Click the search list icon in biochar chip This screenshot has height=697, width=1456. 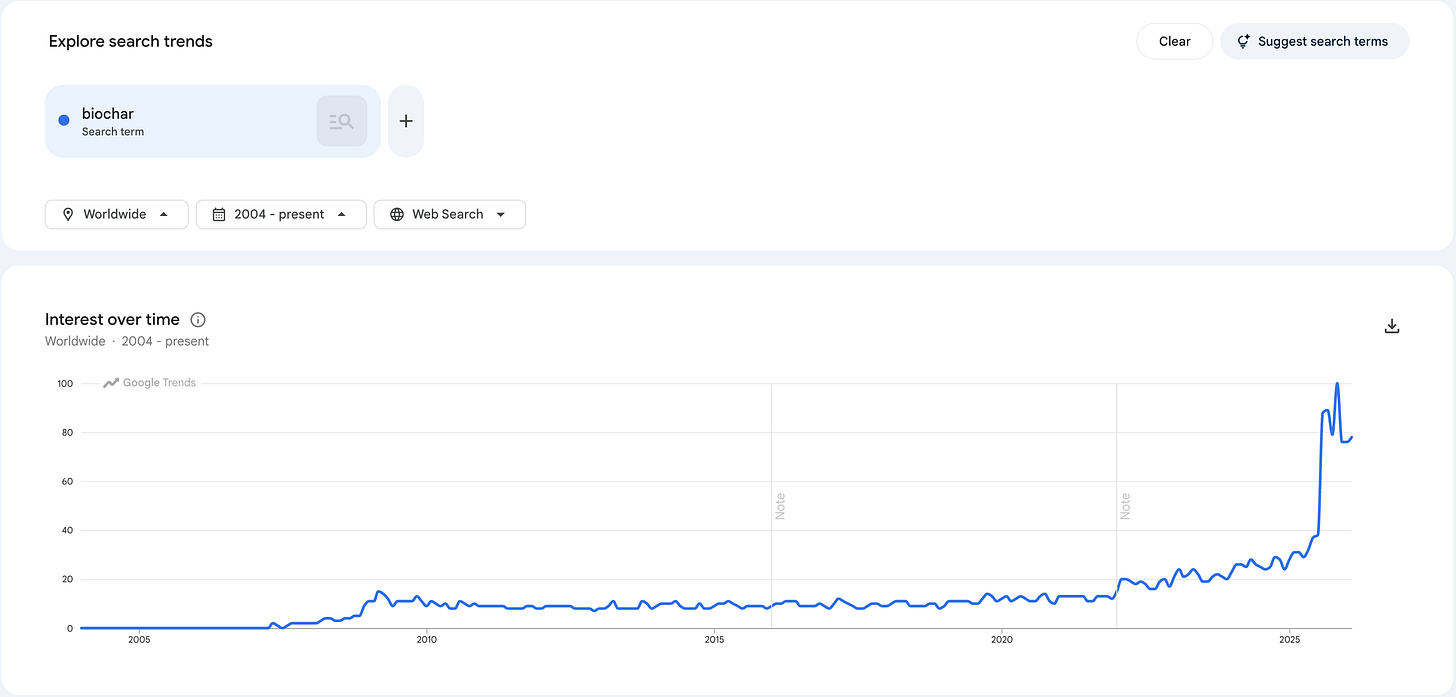pyautogui.click(x=342, y=121)
